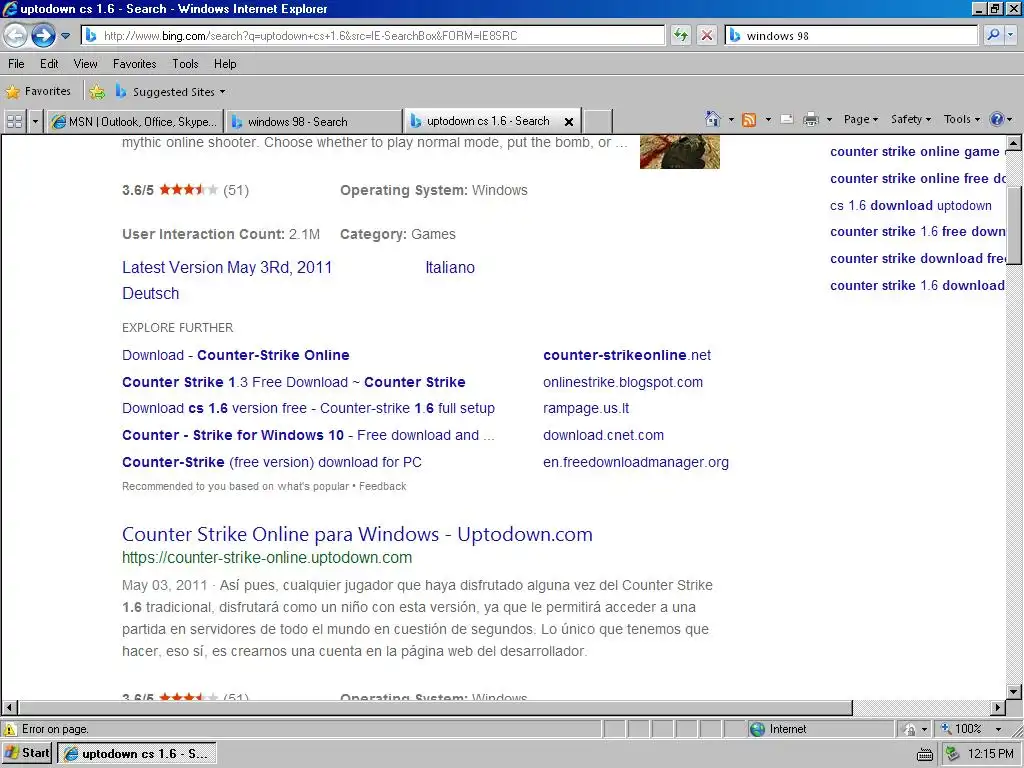Open Download - Counter-Strike Online link

236,355
